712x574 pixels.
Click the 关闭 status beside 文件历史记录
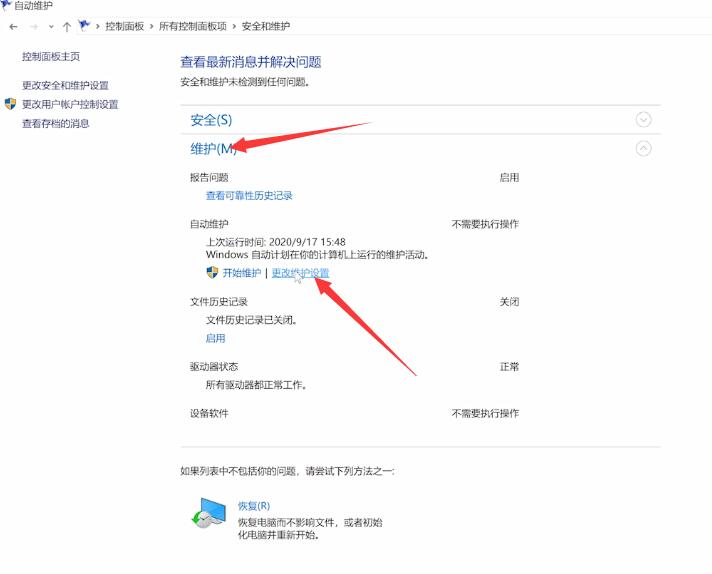[x=509, y=302]
